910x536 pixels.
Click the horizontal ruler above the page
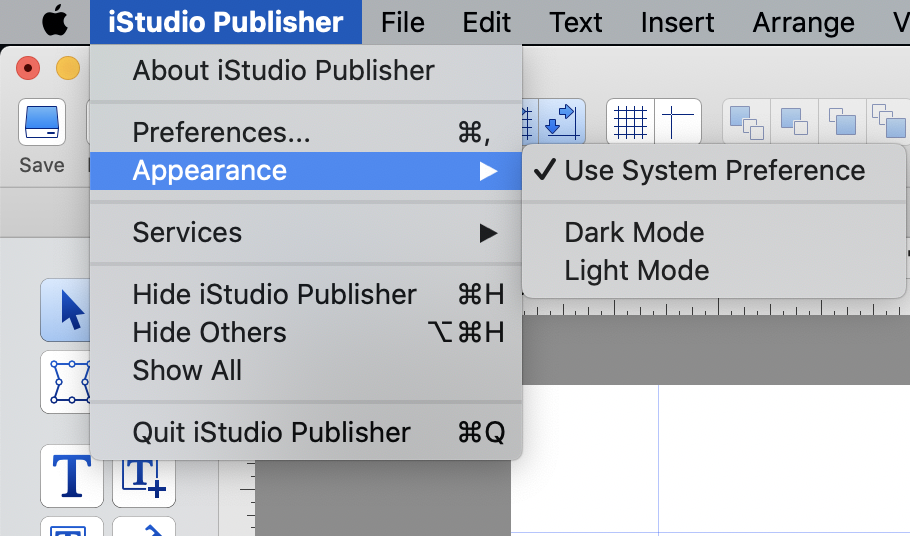point(716,307)
